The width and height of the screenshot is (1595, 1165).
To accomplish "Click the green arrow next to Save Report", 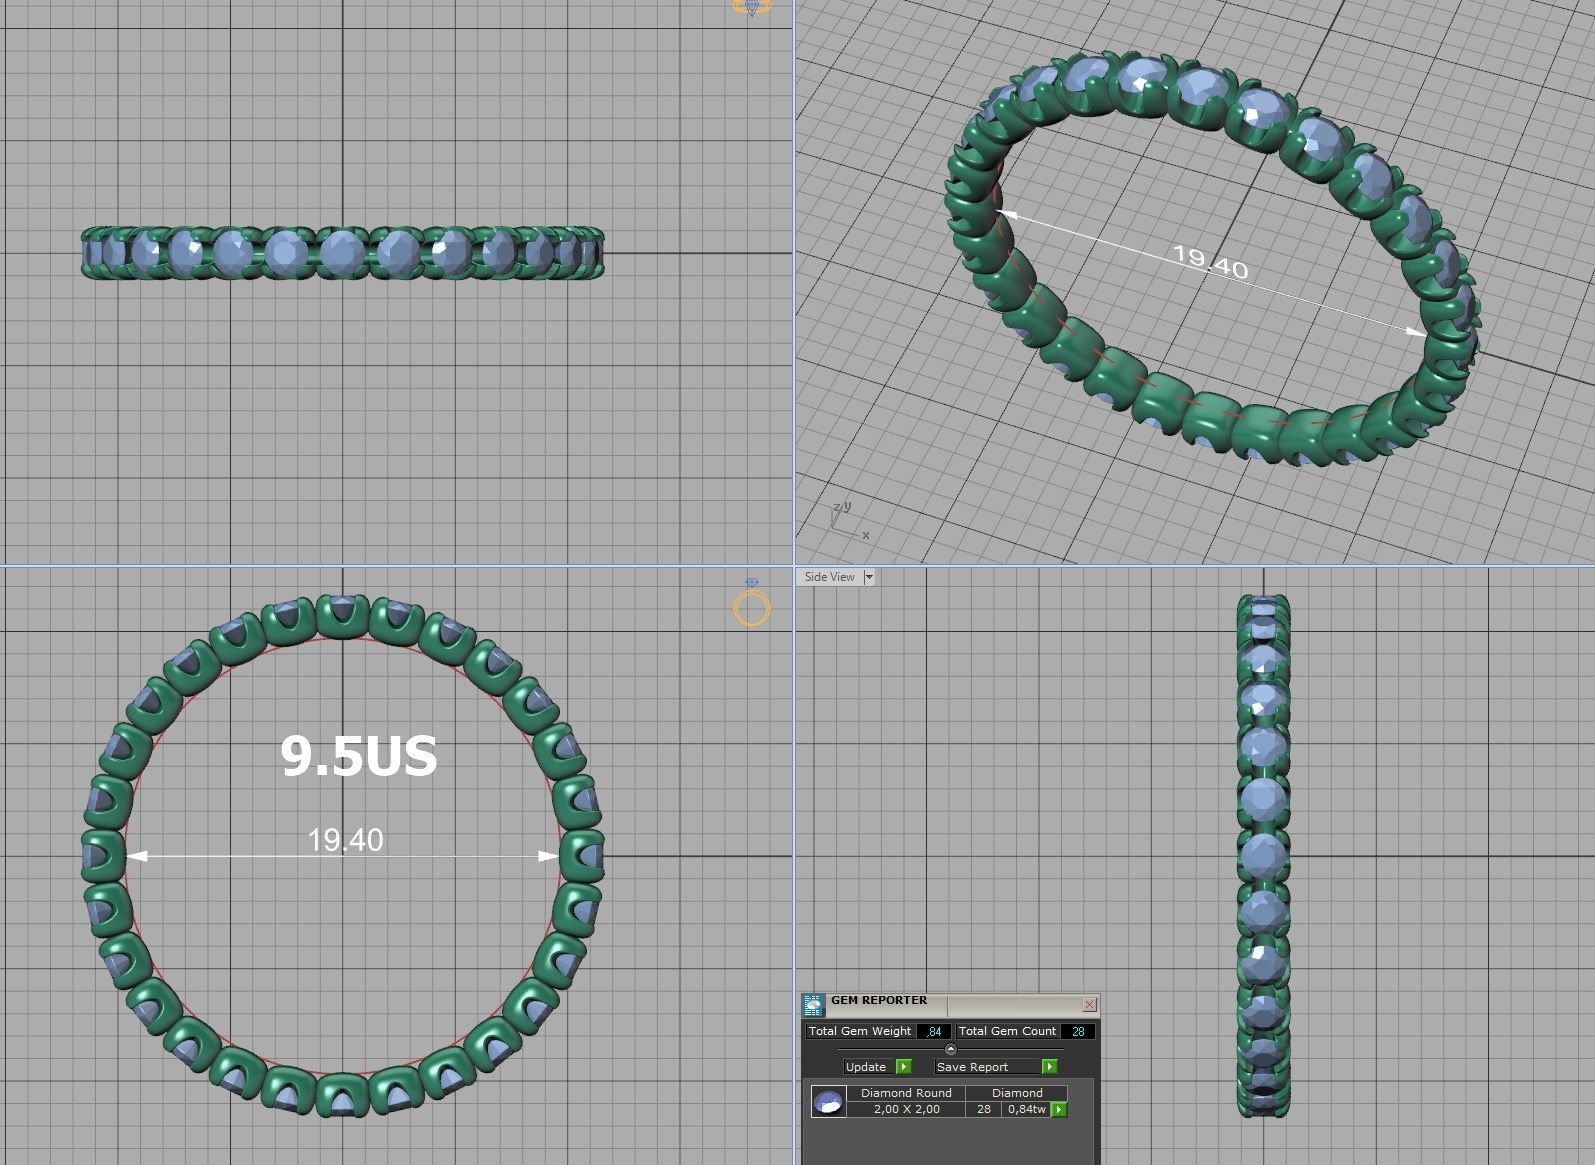I will [1050, 1067].
